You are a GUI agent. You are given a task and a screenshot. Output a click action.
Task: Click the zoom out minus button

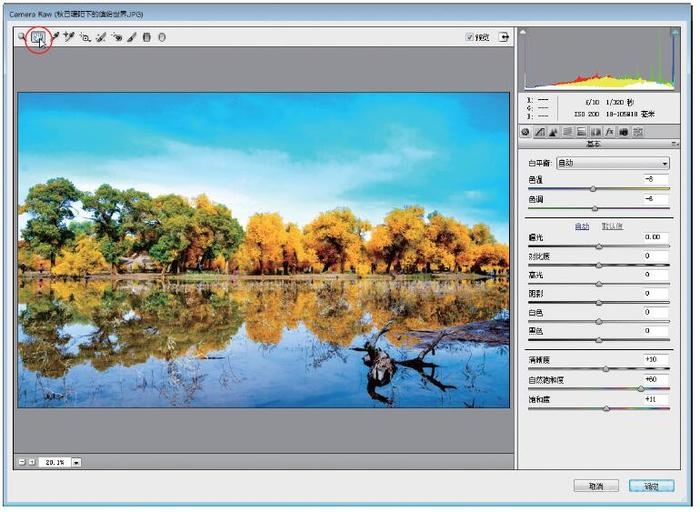21,462
